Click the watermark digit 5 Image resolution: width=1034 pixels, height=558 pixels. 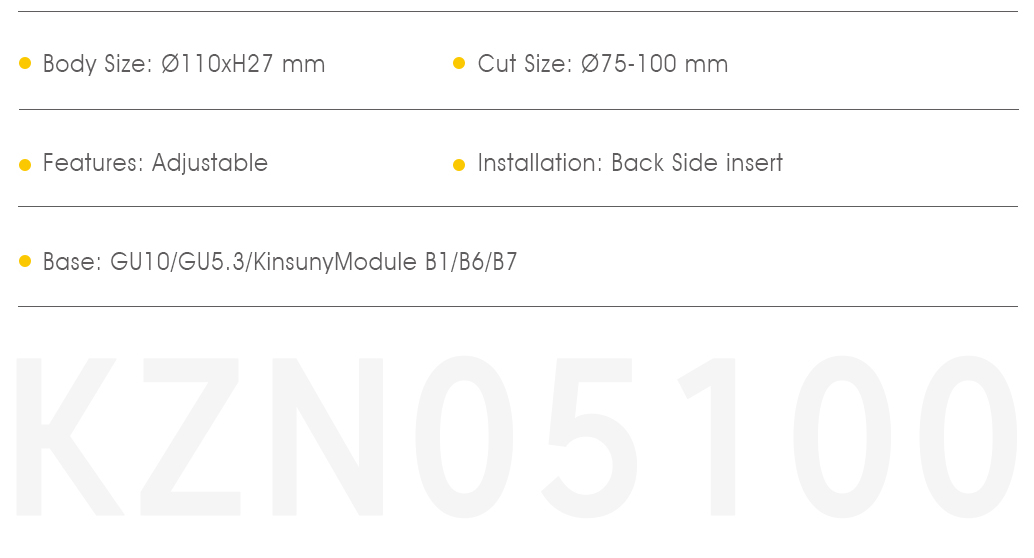coord(589,438)
